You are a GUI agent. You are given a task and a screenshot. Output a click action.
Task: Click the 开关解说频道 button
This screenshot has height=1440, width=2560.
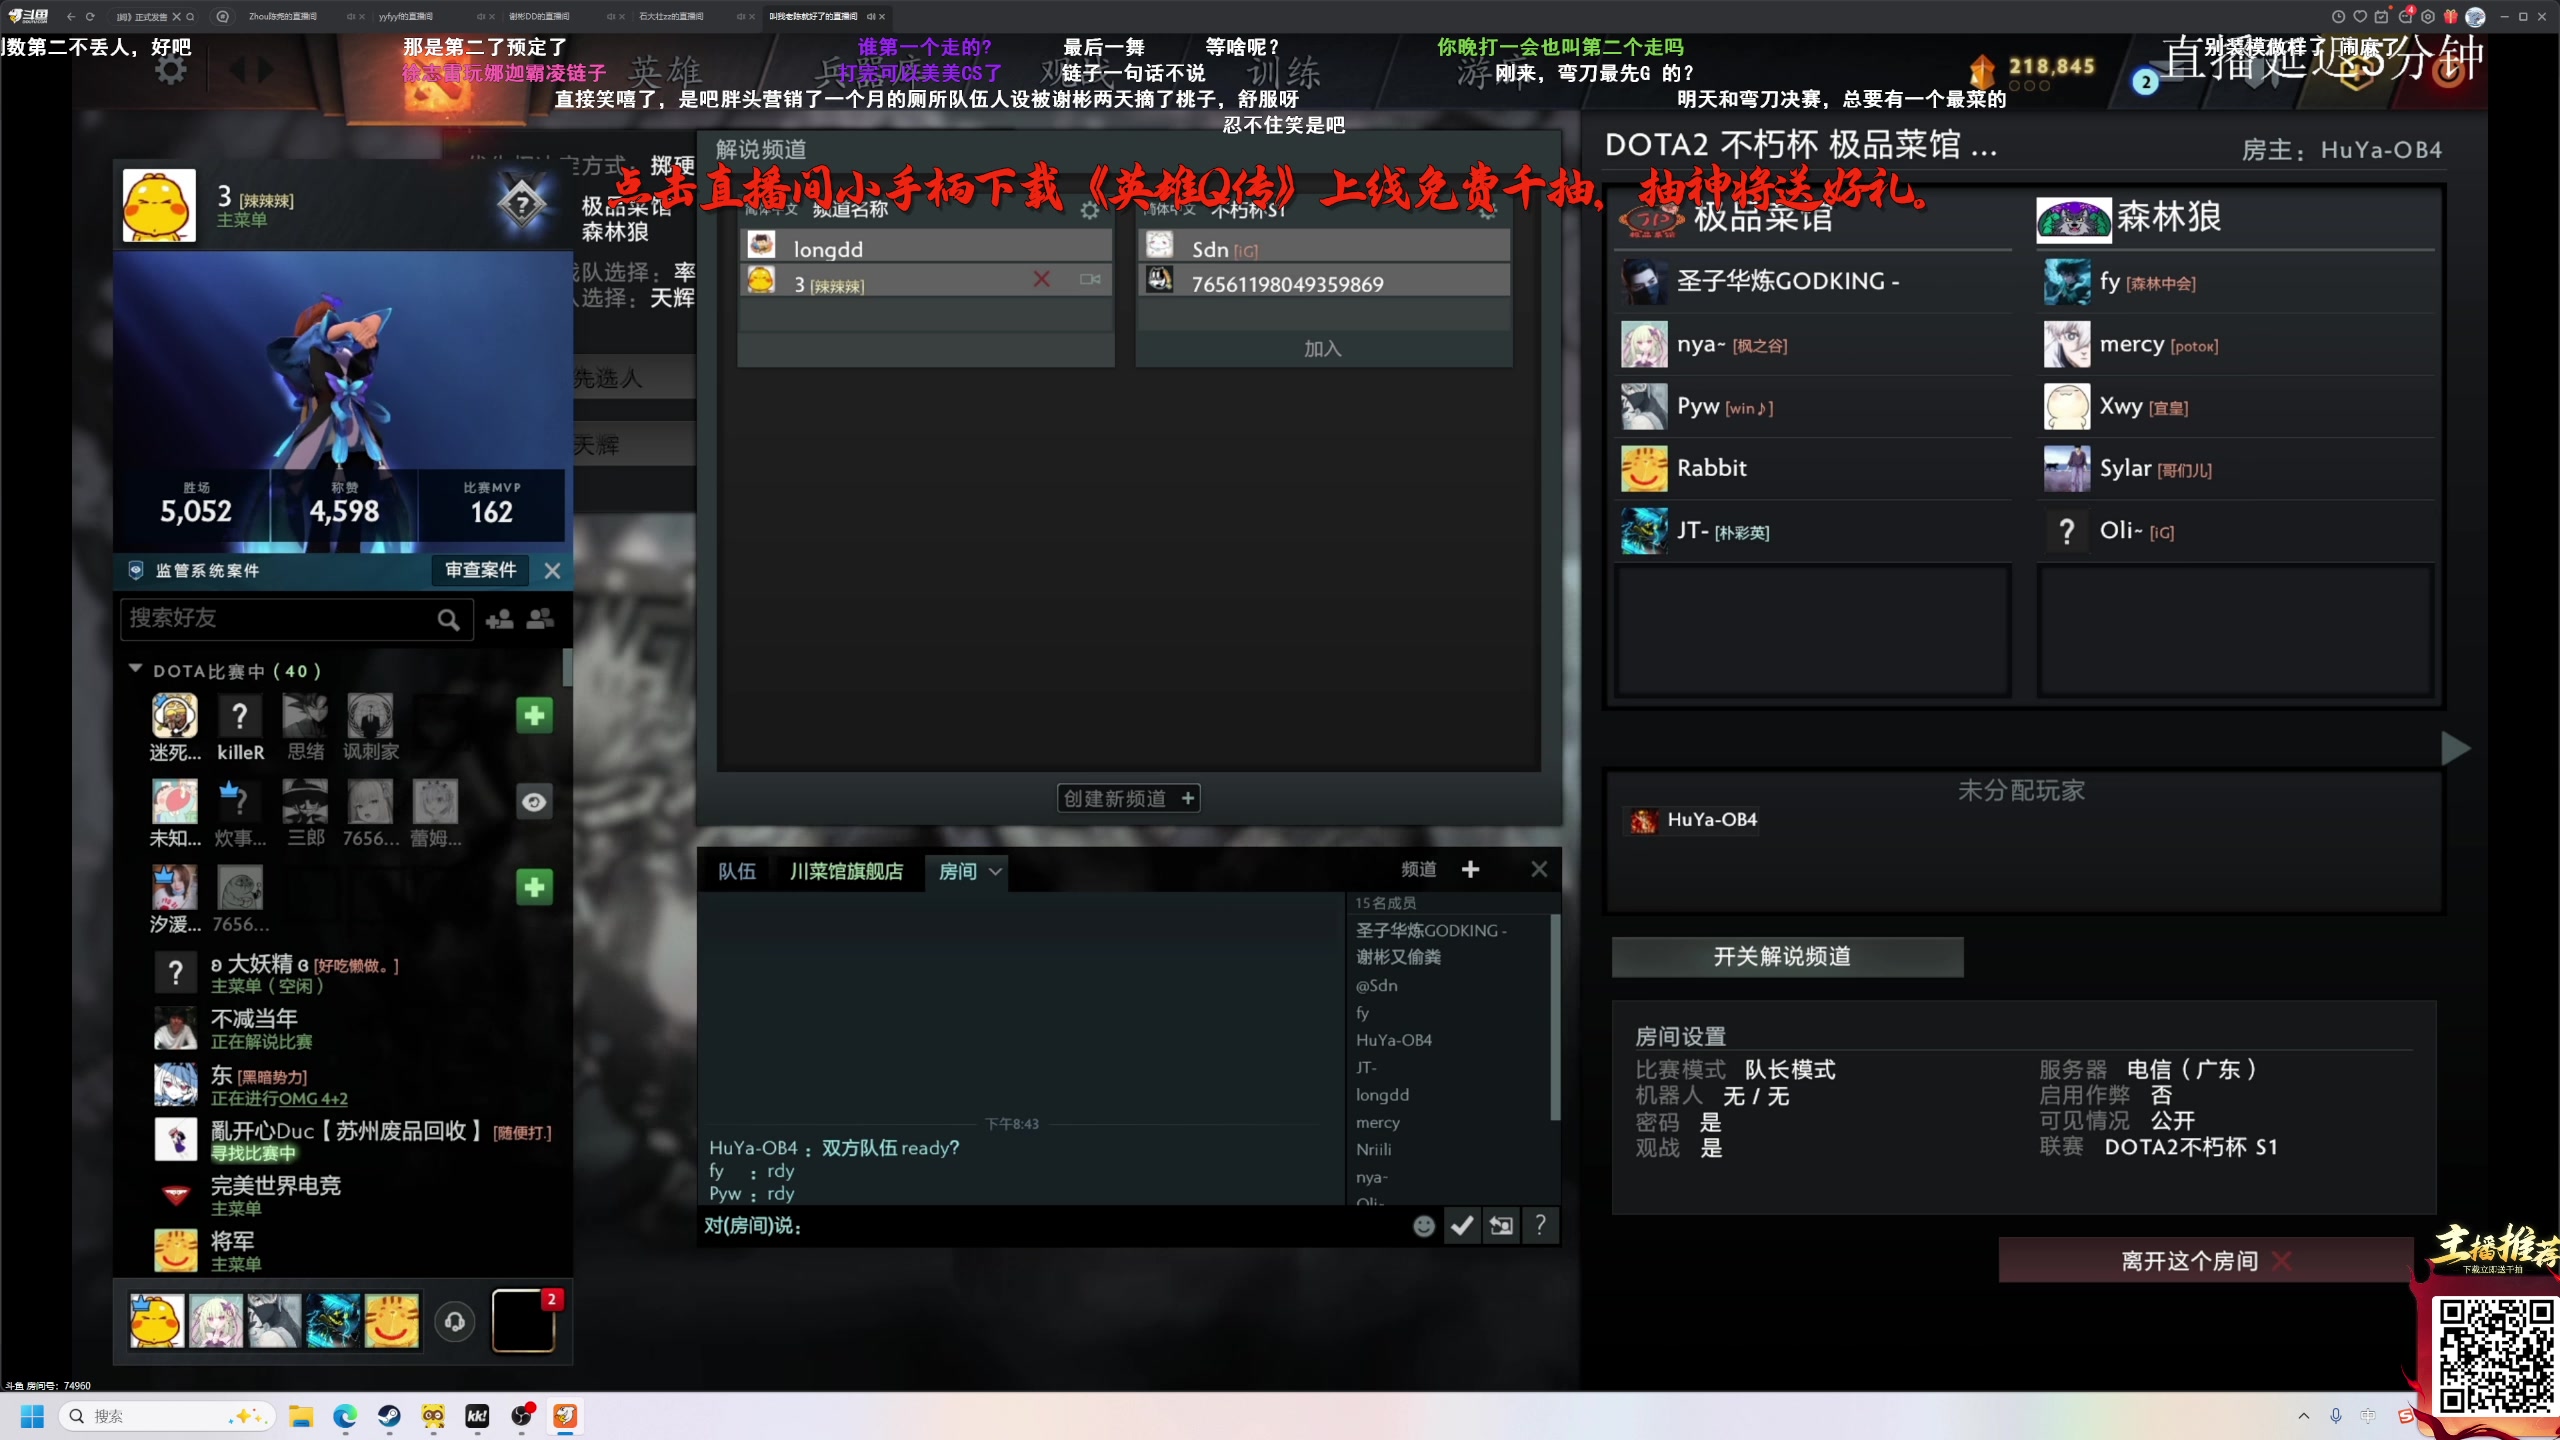pyautogui.click(x=1786, y=957)
